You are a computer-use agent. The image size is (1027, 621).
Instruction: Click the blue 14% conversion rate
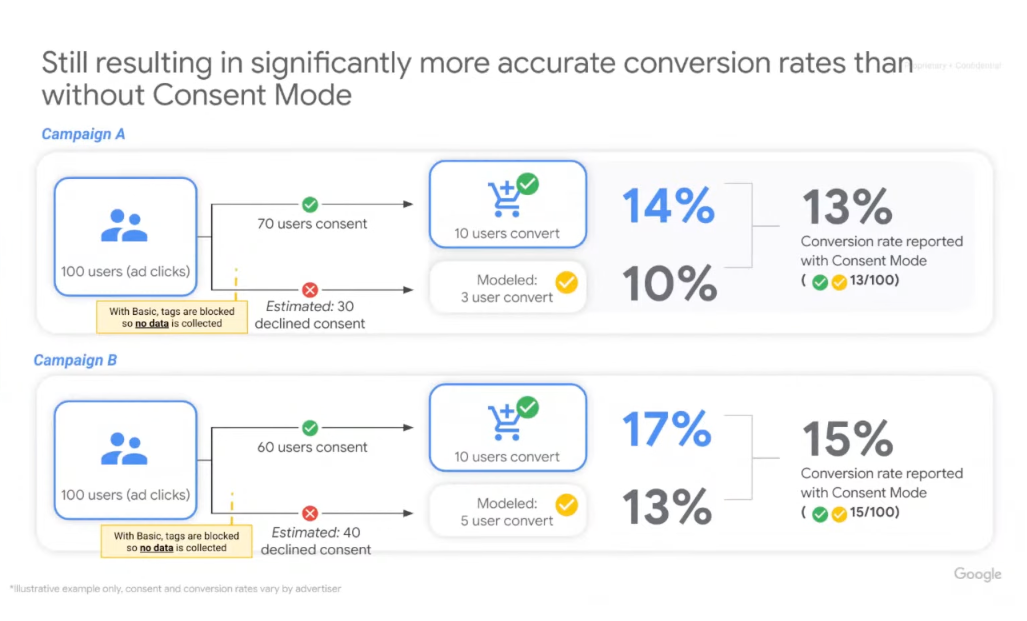668,206
